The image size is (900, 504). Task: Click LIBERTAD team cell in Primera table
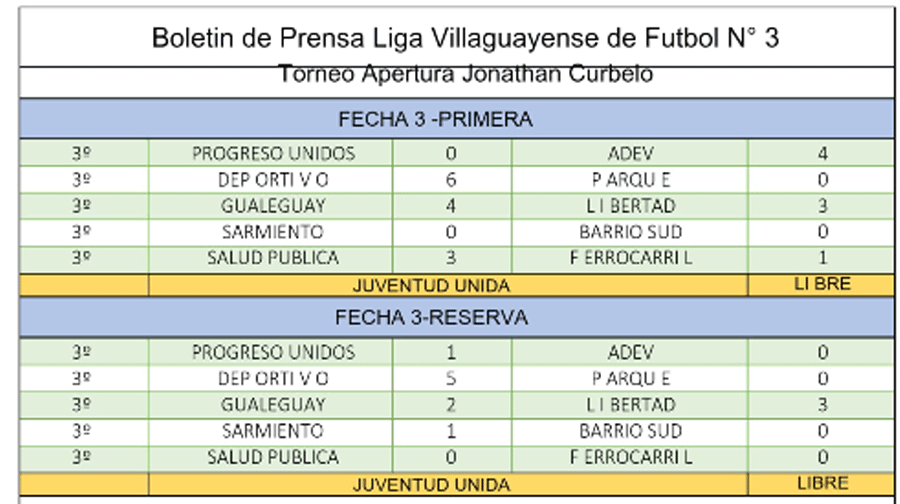point(630,206)
